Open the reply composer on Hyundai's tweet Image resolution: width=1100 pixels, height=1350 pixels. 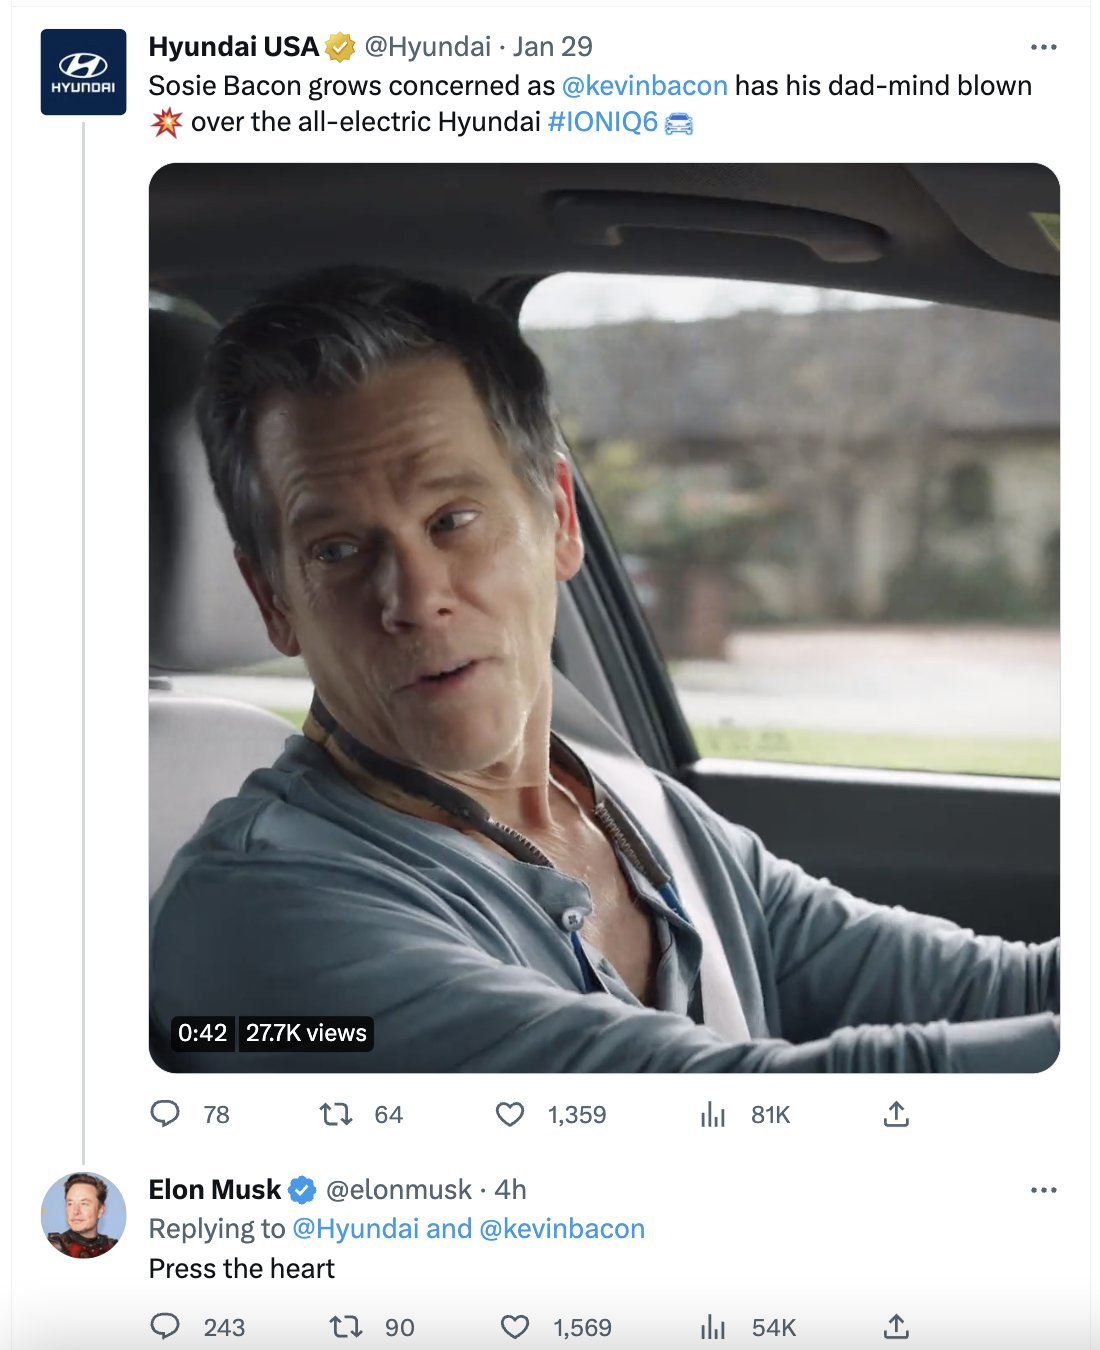pos(166,1114)
